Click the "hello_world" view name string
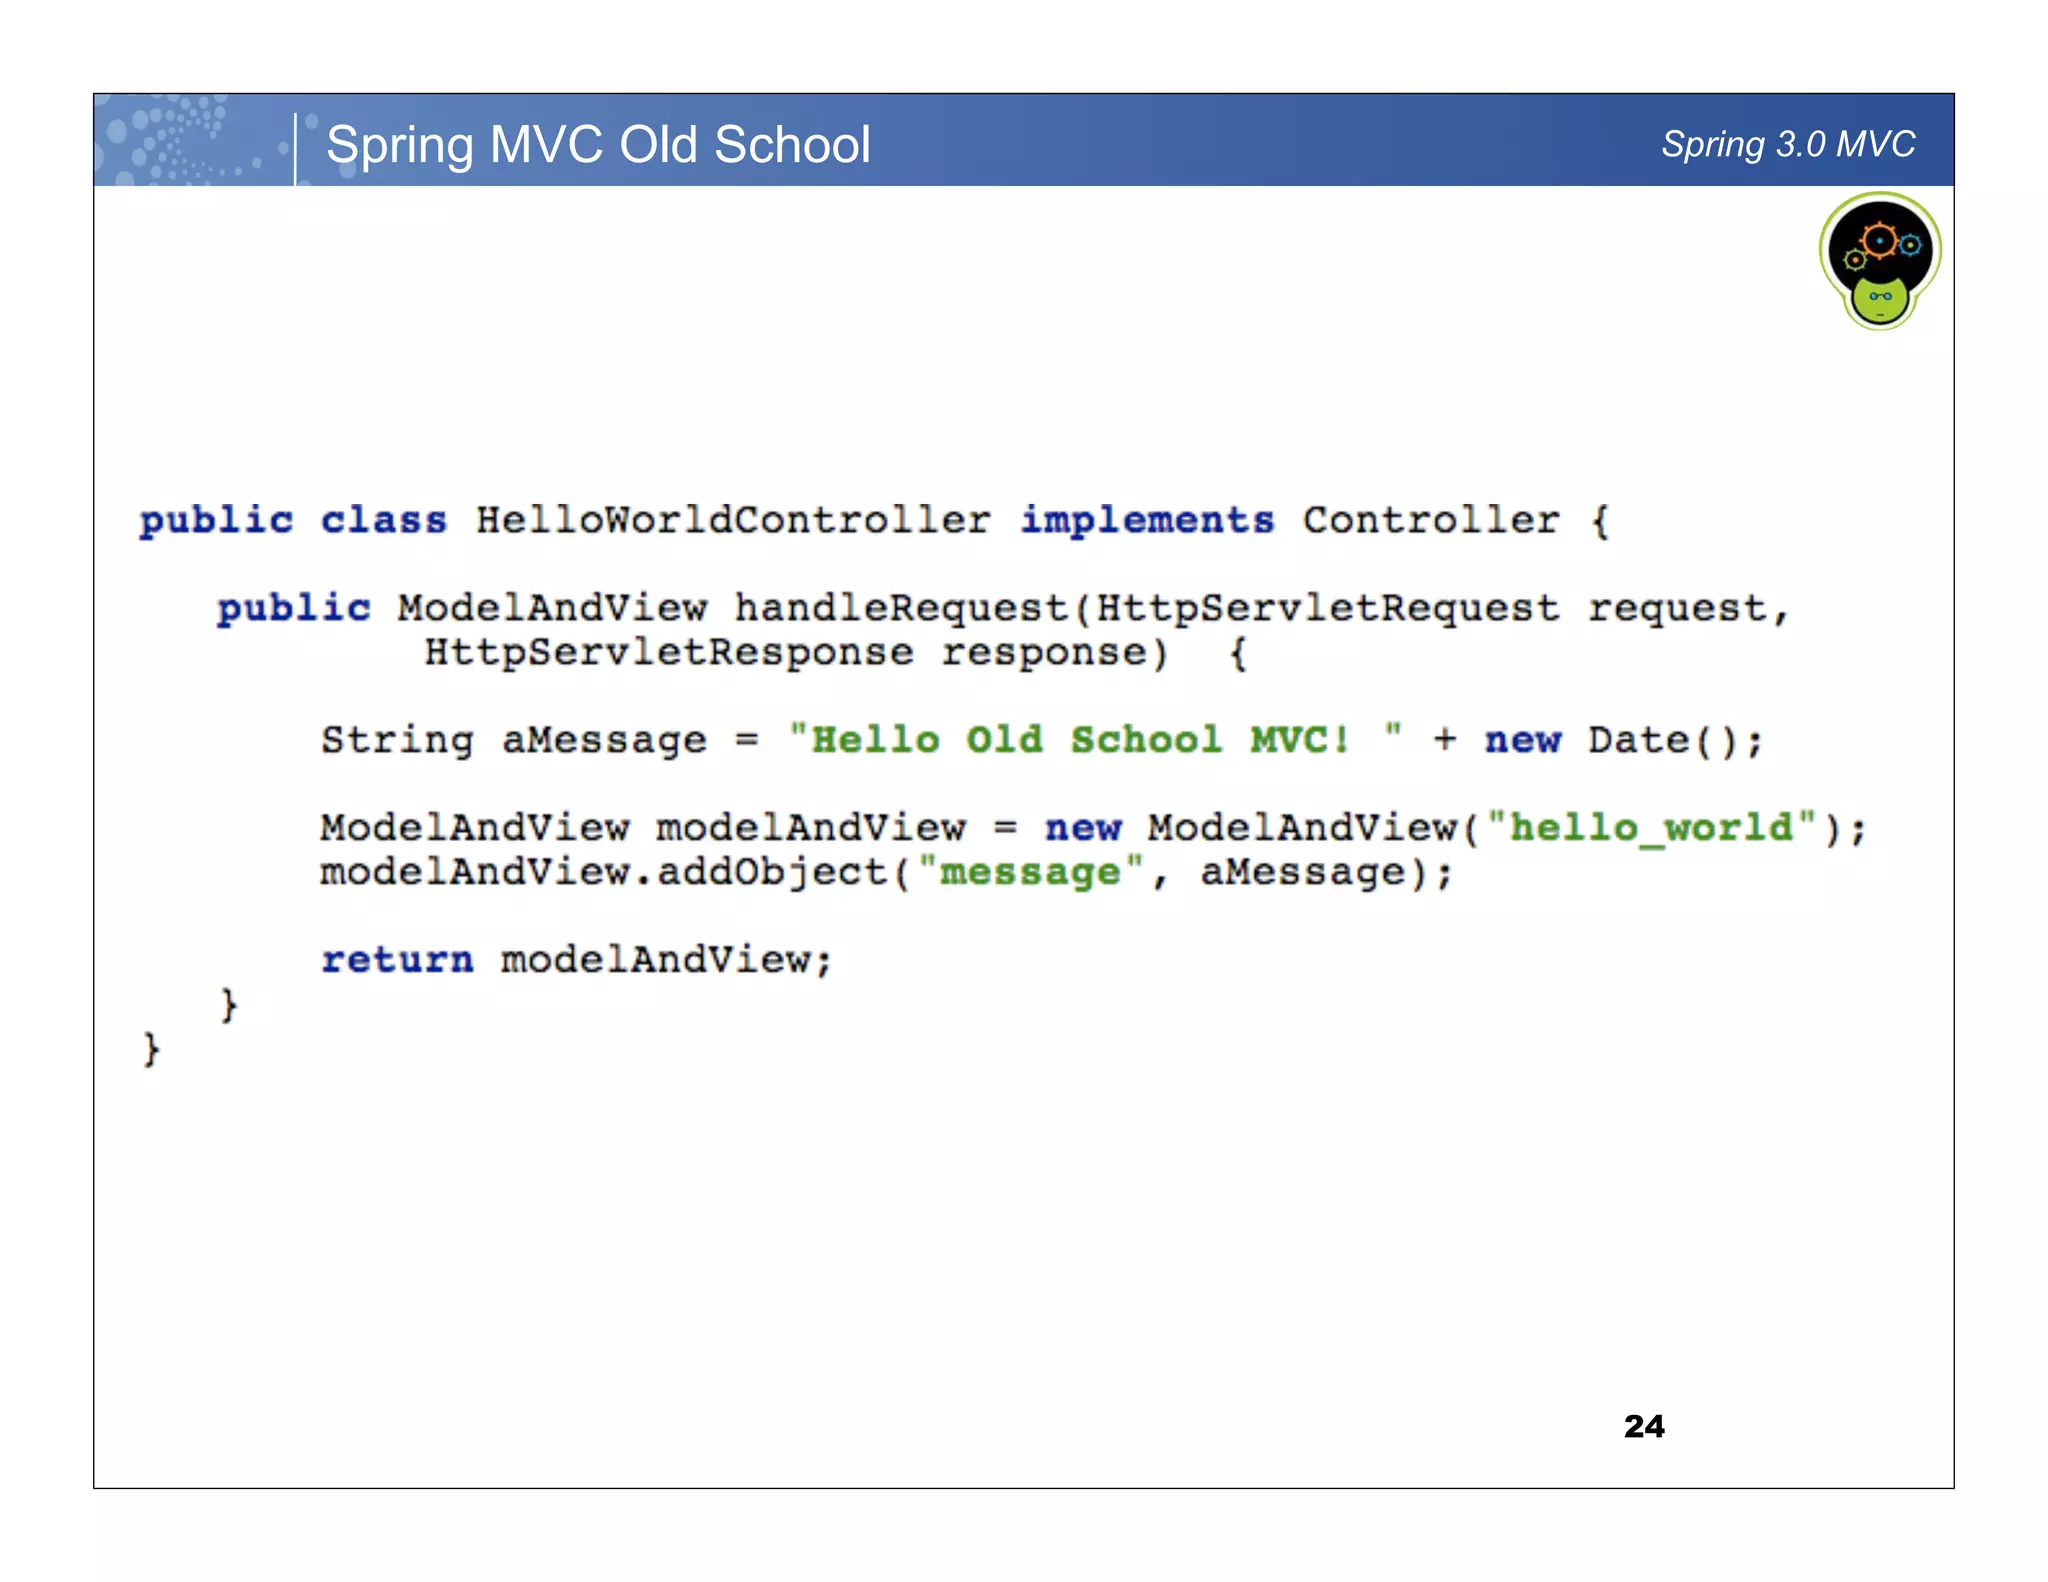2048x1582 pixels. pyautogui.click(x=1650, y=828)
